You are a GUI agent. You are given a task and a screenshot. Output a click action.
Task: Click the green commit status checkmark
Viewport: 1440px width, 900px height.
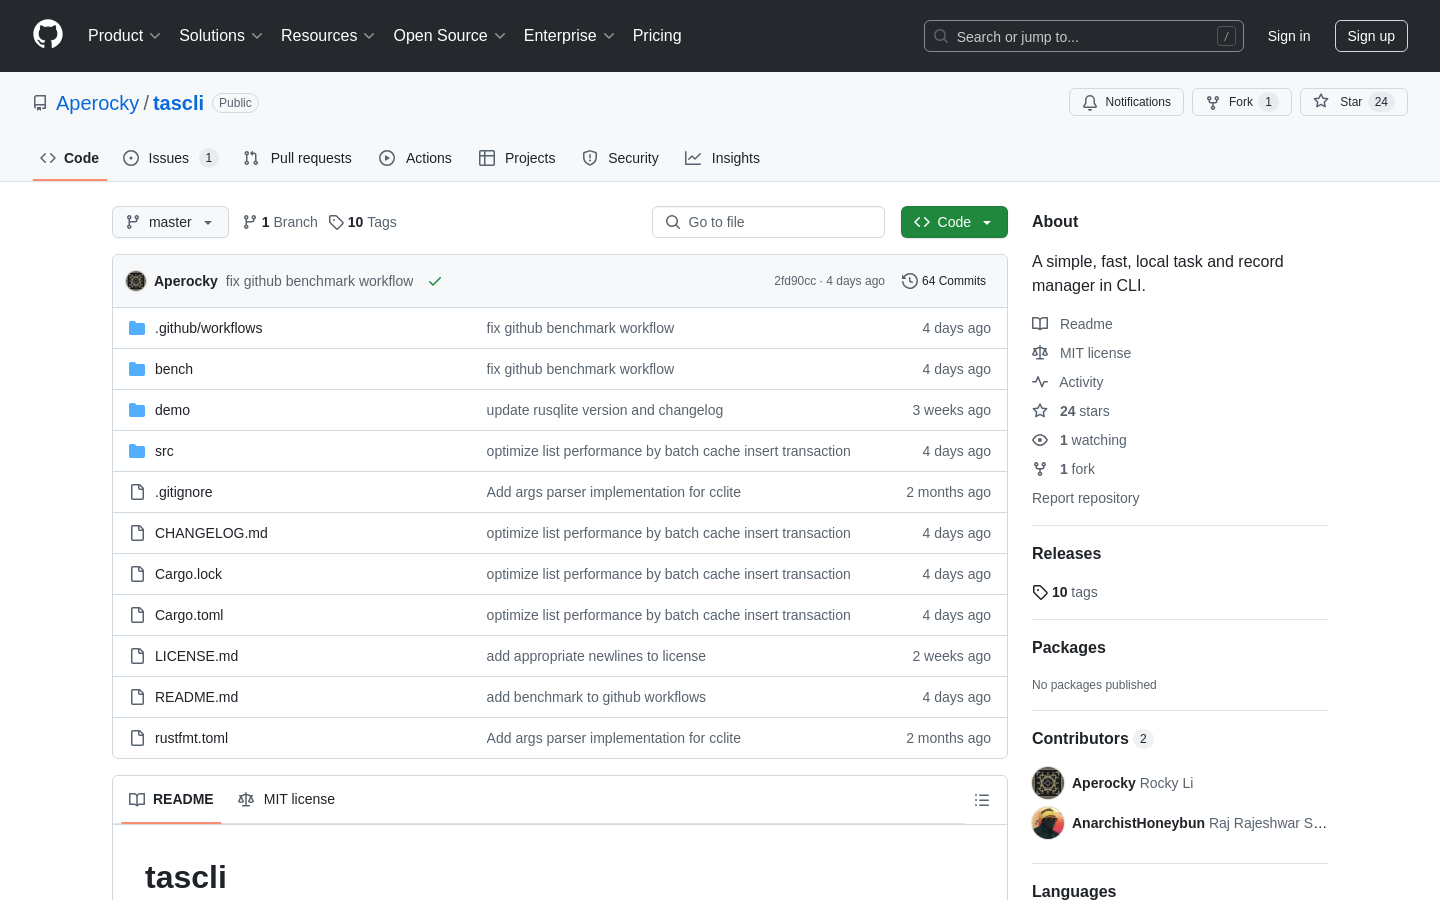tap(435, 281)
